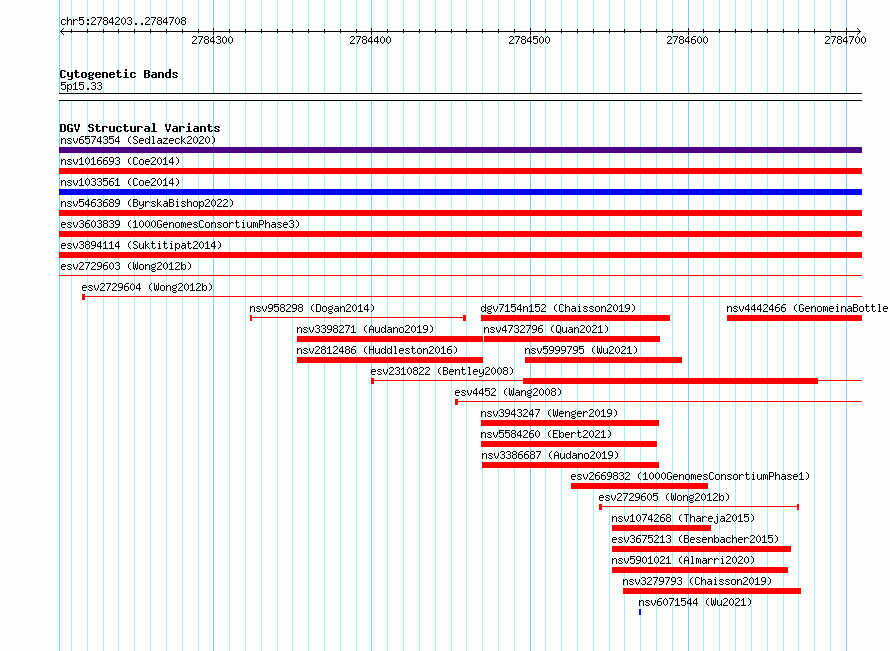Open nsv2812486 (Huddleston2016) label
The image size is (890, 651).
[377, 350]
